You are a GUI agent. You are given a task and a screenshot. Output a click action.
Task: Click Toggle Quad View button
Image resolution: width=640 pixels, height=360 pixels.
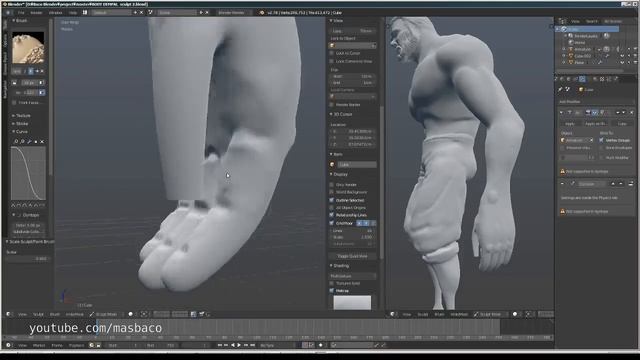[352, 256]
